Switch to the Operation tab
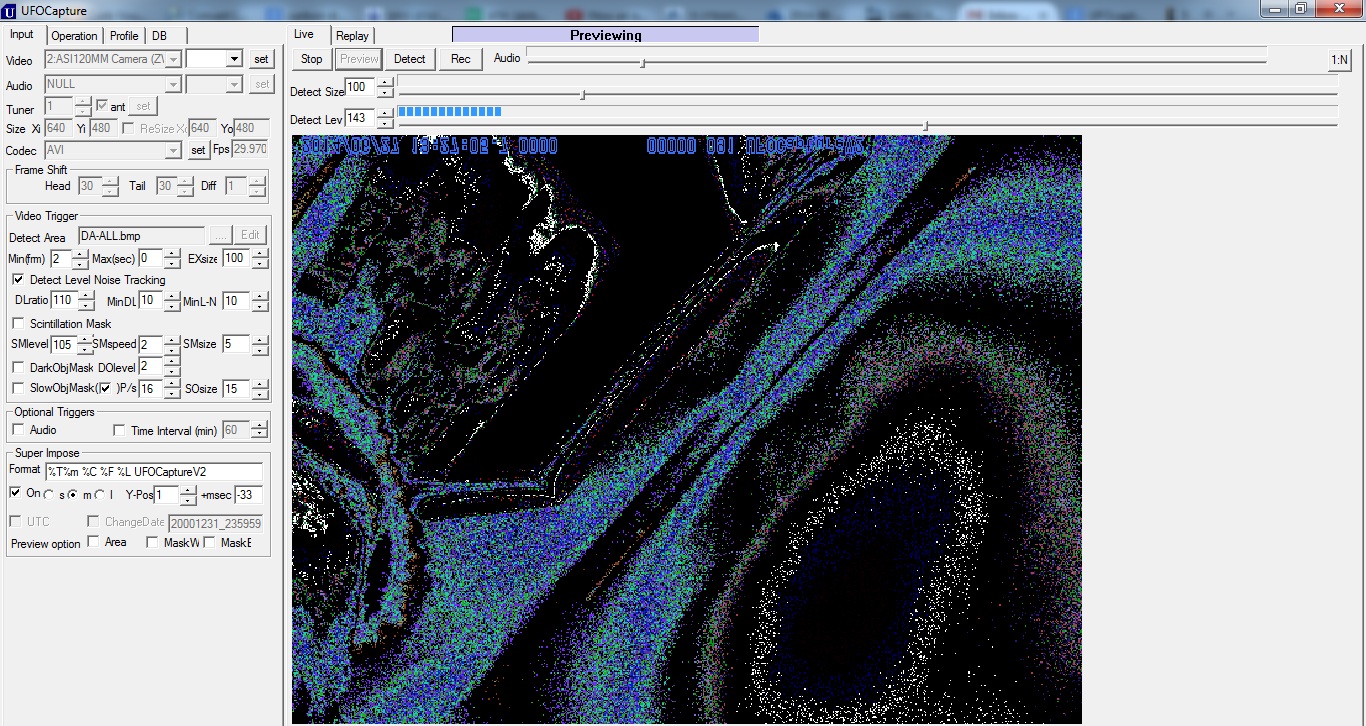1366x726 pixels. click(x=74, y=36)
